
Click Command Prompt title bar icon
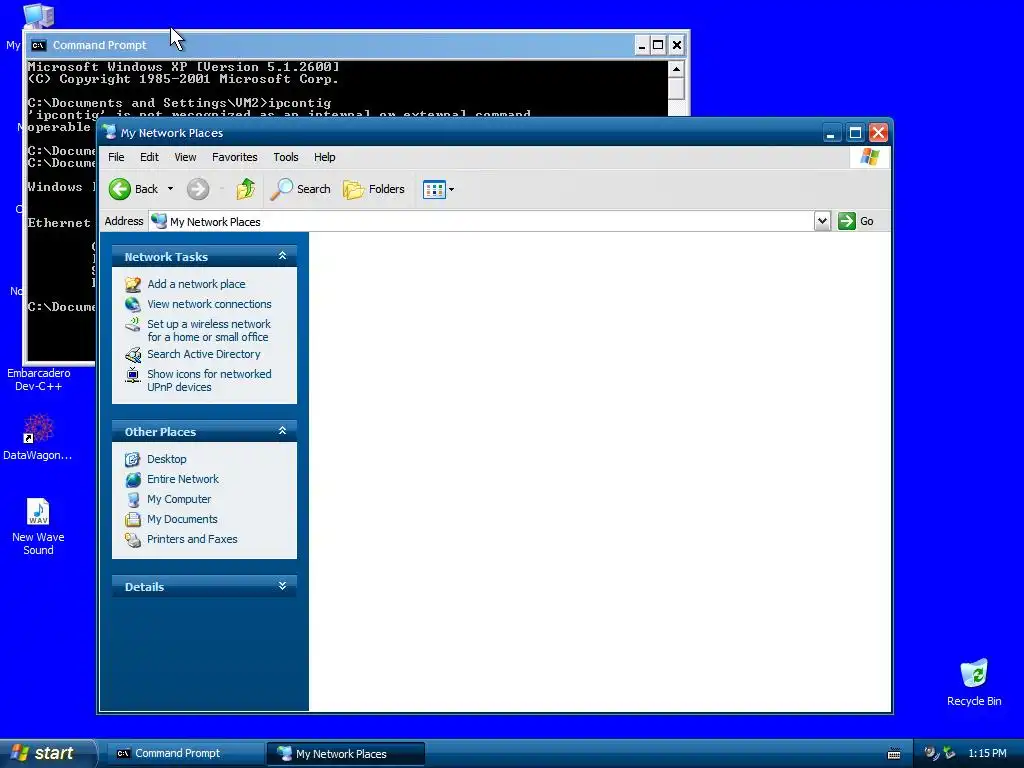[x=39, y=45]
